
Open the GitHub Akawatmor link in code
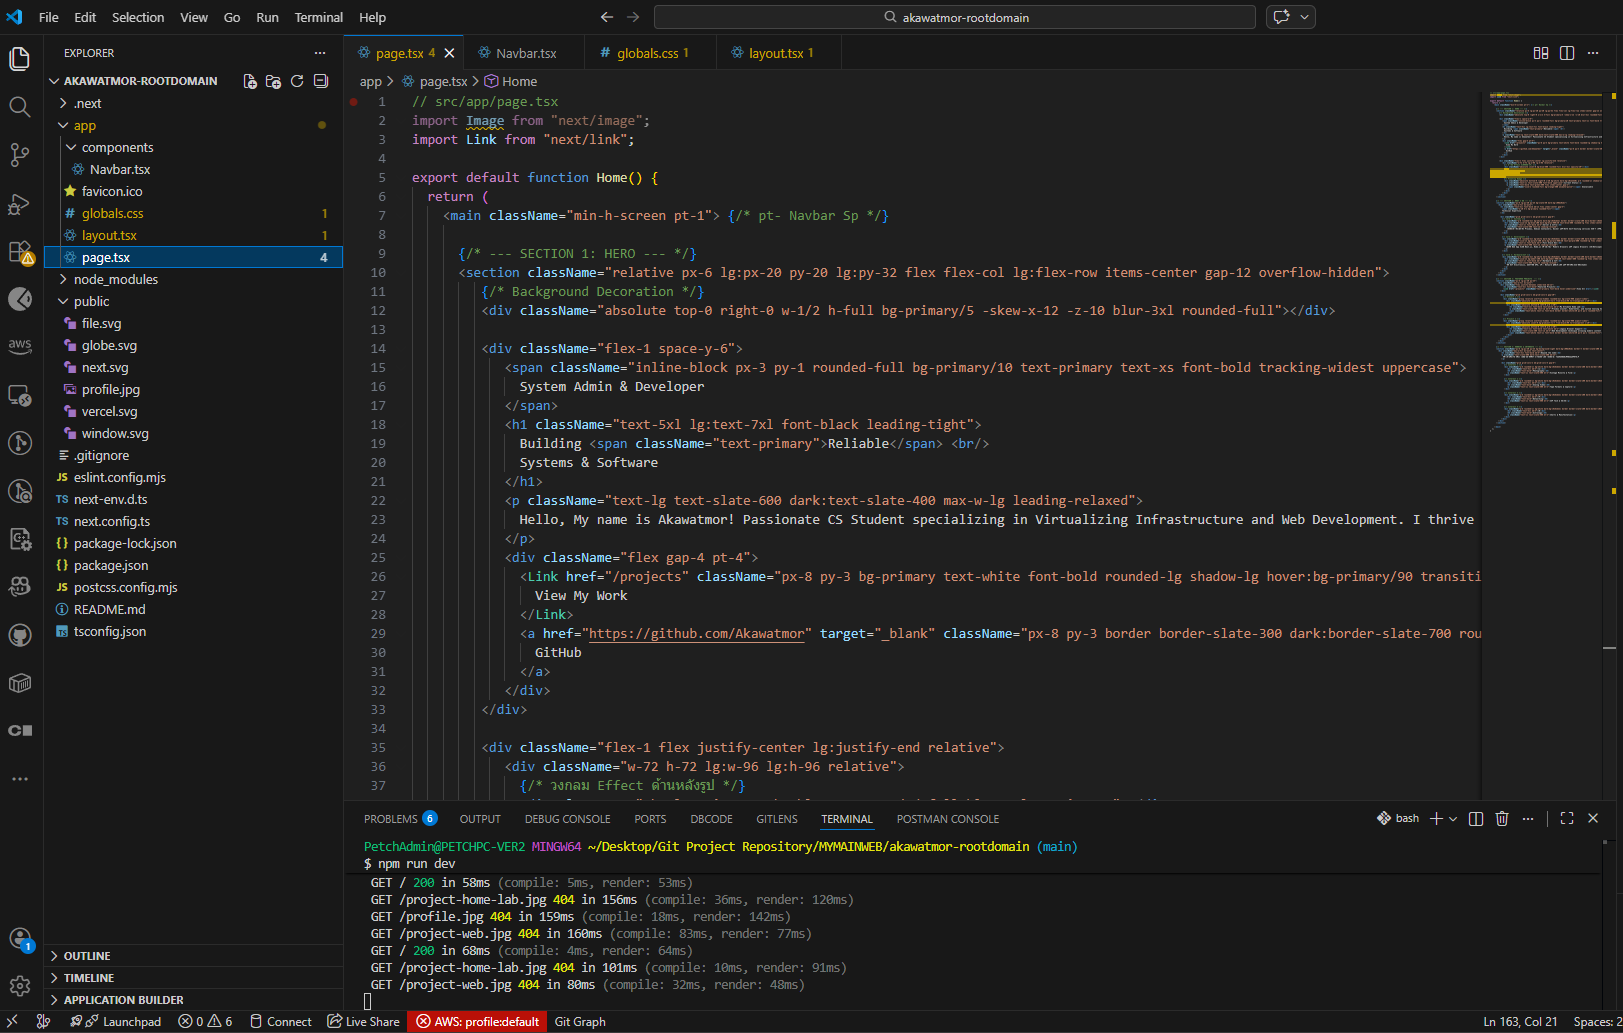pyautogui.click(x=696, y=633)
